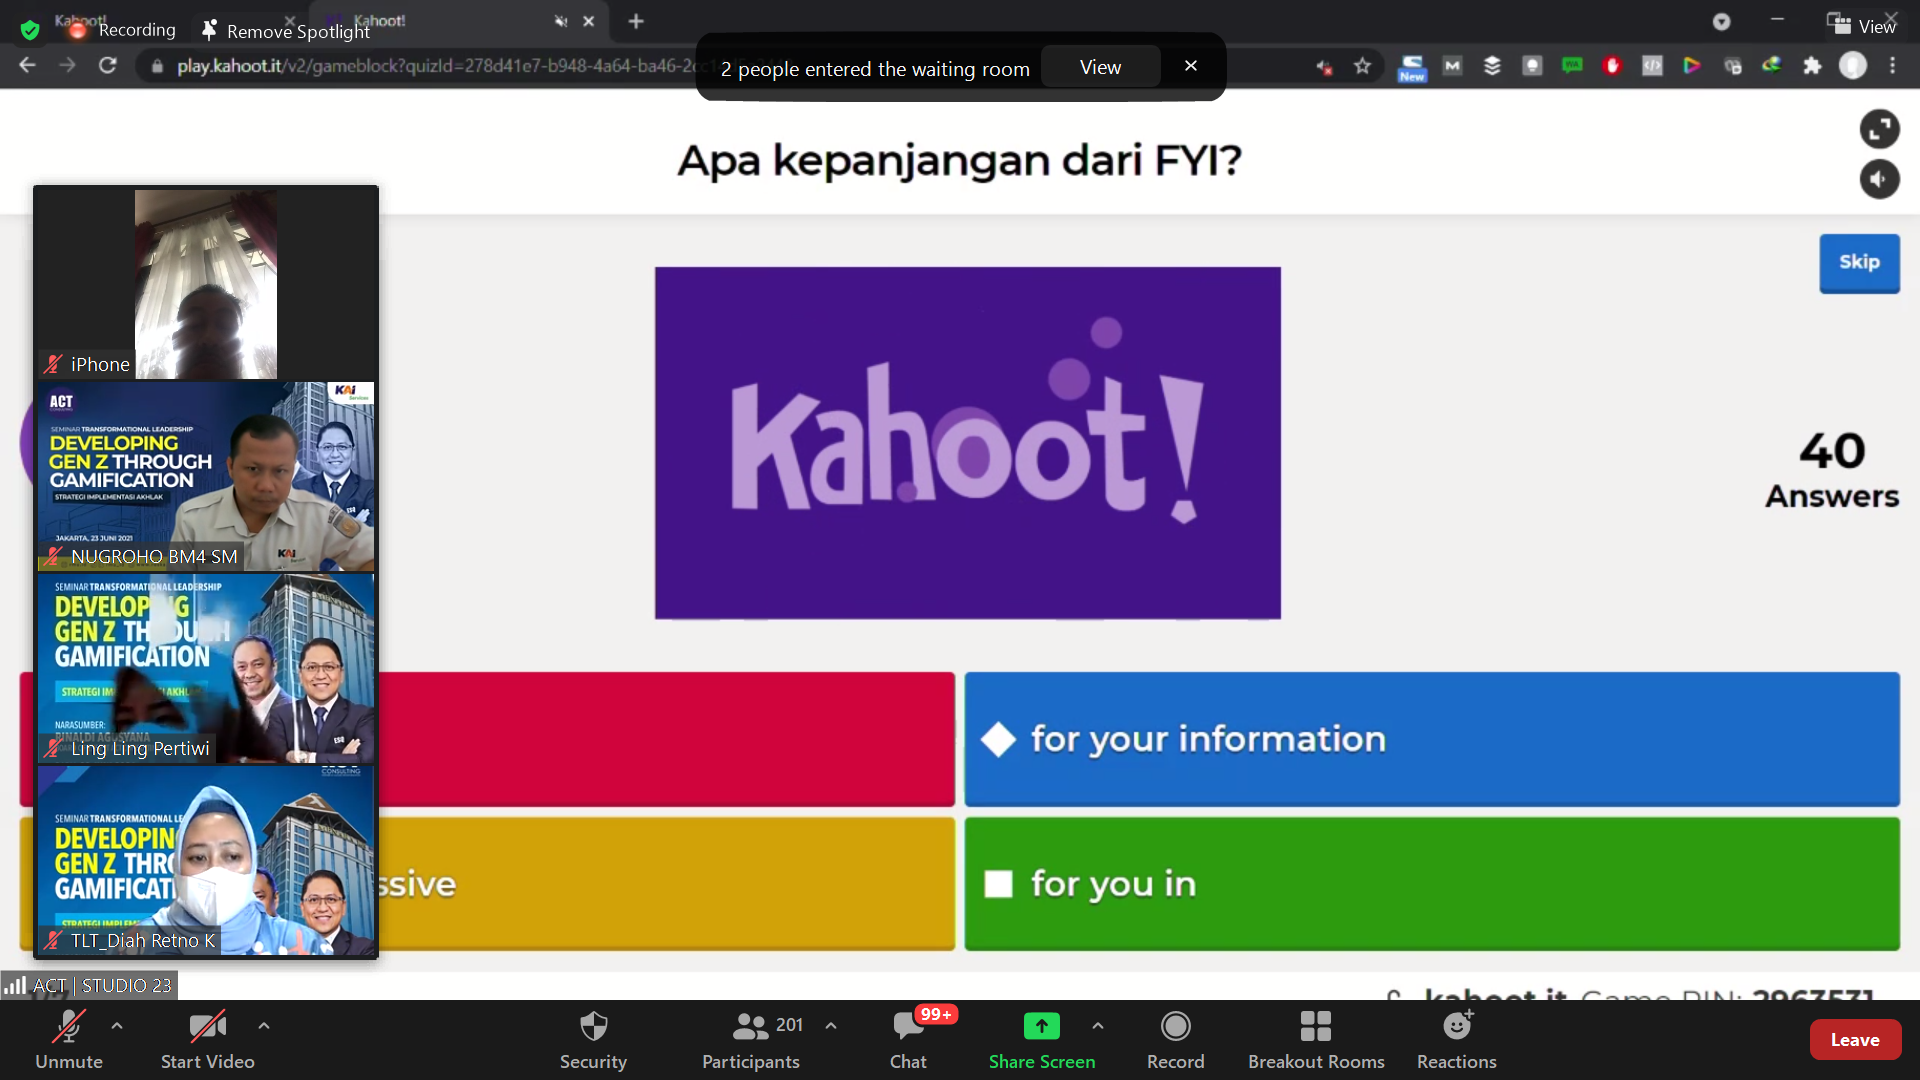Click the red Leave button

[1855, 1040]
